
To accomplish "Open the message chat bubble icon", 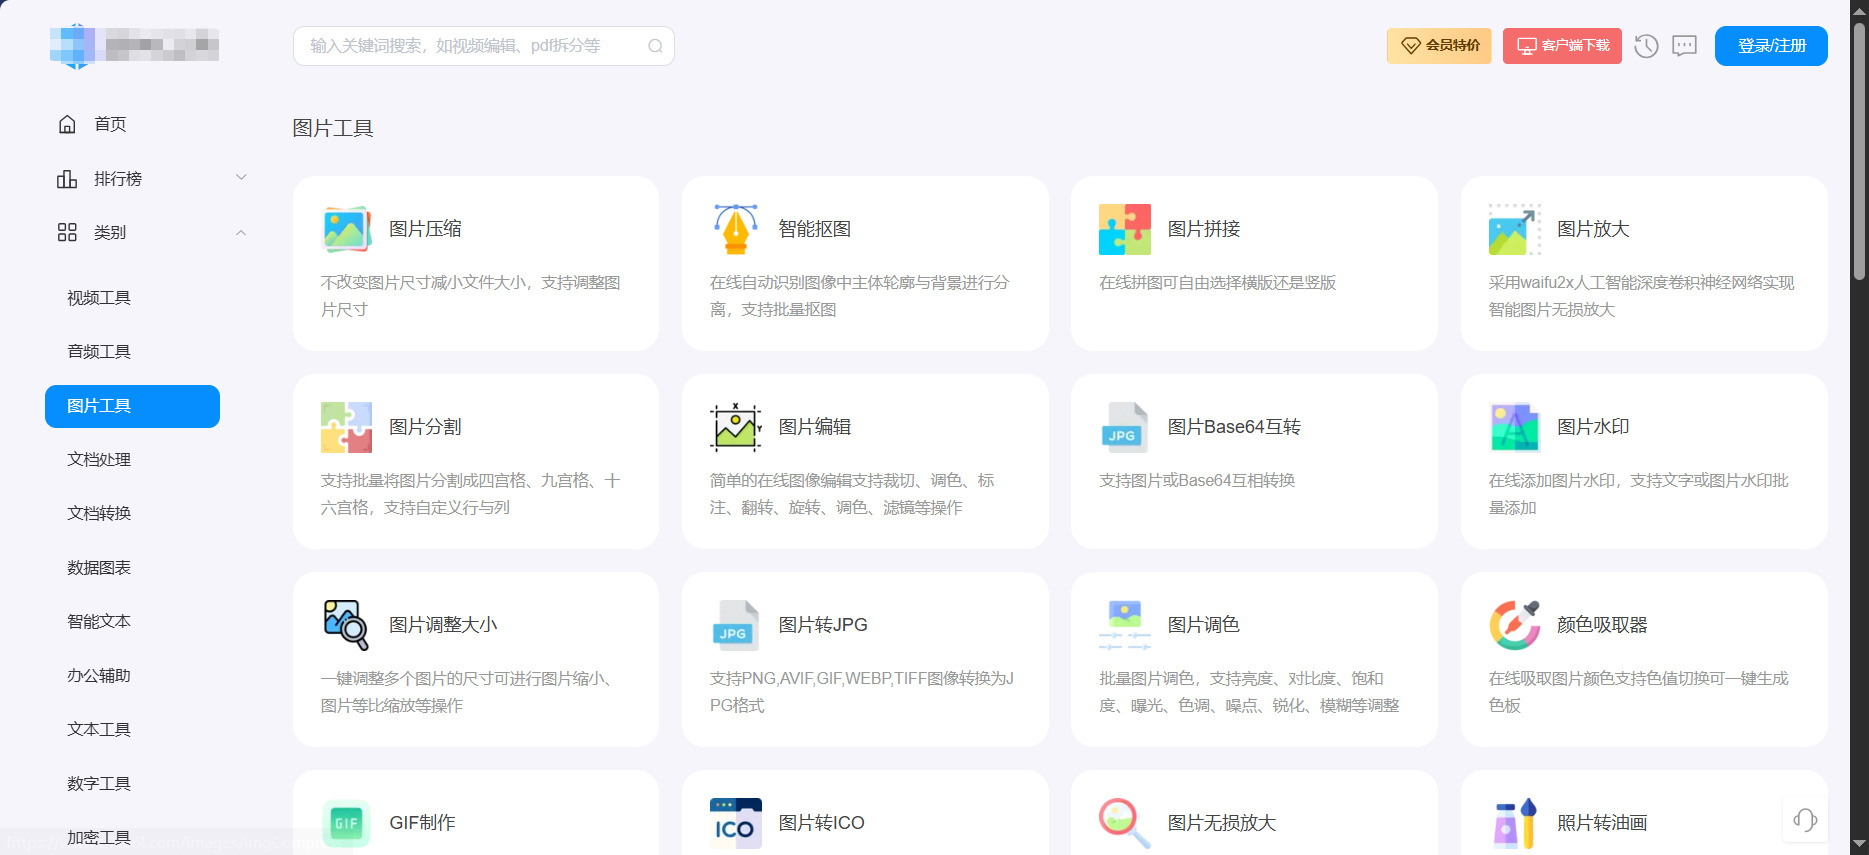I will tap(1684, 46).
